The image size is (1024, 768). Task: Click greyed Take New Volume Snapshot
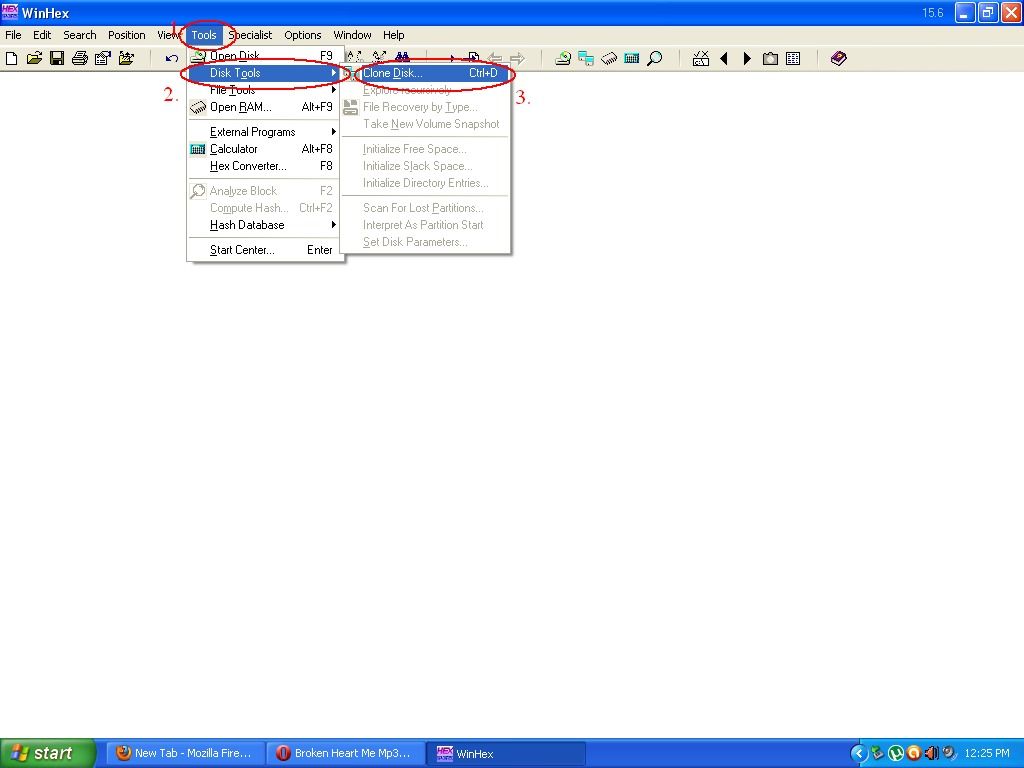pyautogui.click(x=425, y=124)
